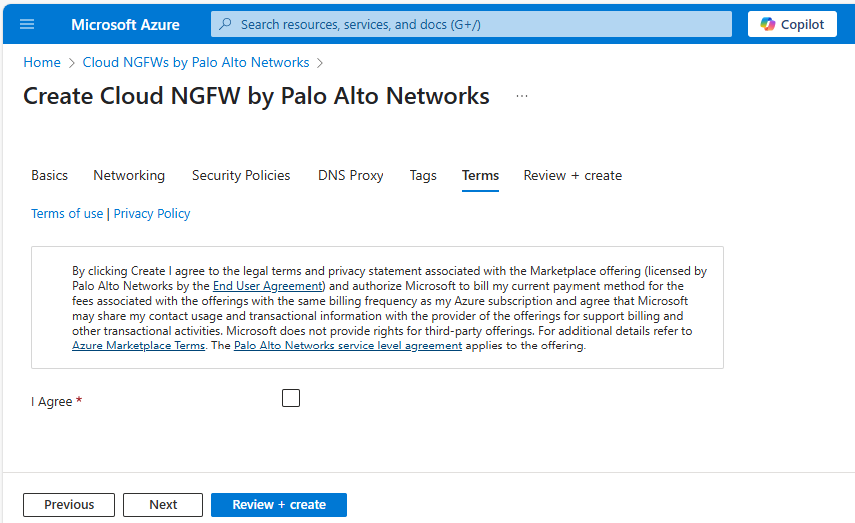855x523 pixels.
Task: Open the End User Agreement link
Action: pos(267,285)
